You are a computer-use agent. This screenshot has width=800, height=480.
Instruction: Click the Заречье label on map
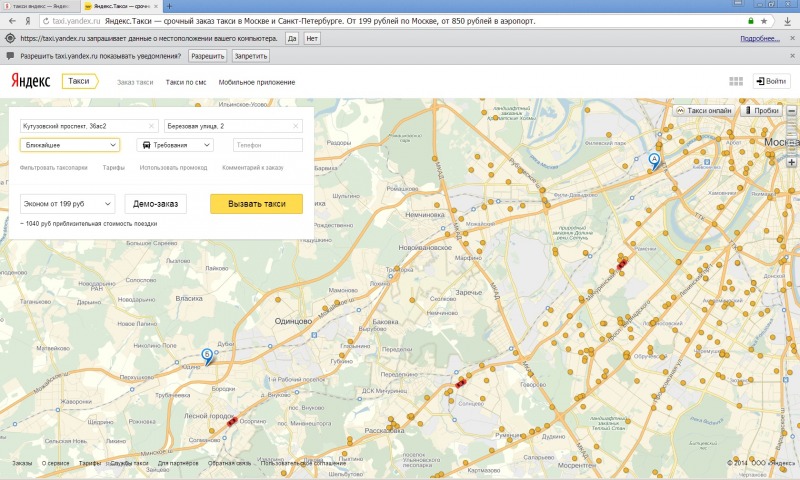(x=468, y=292)
